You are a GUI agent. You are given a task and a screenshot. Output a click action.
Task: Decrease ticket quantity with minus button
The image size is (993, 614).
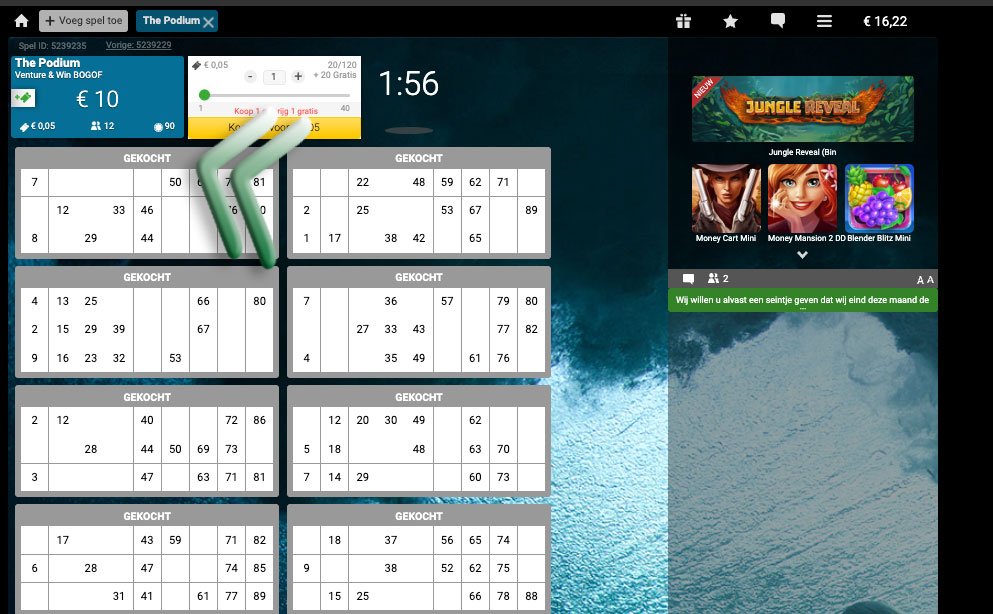[x=251, y=77]
